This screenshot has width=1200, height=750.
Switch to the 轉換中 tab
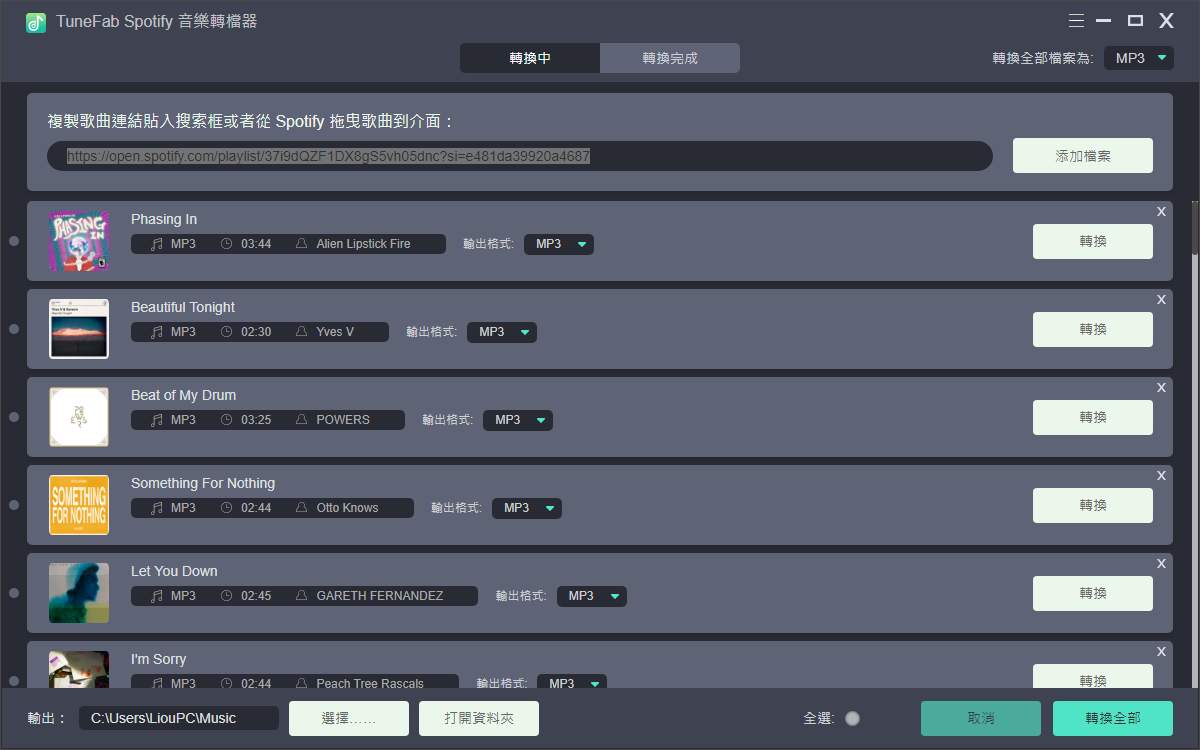pyautogui.click(x=530, y=58)
